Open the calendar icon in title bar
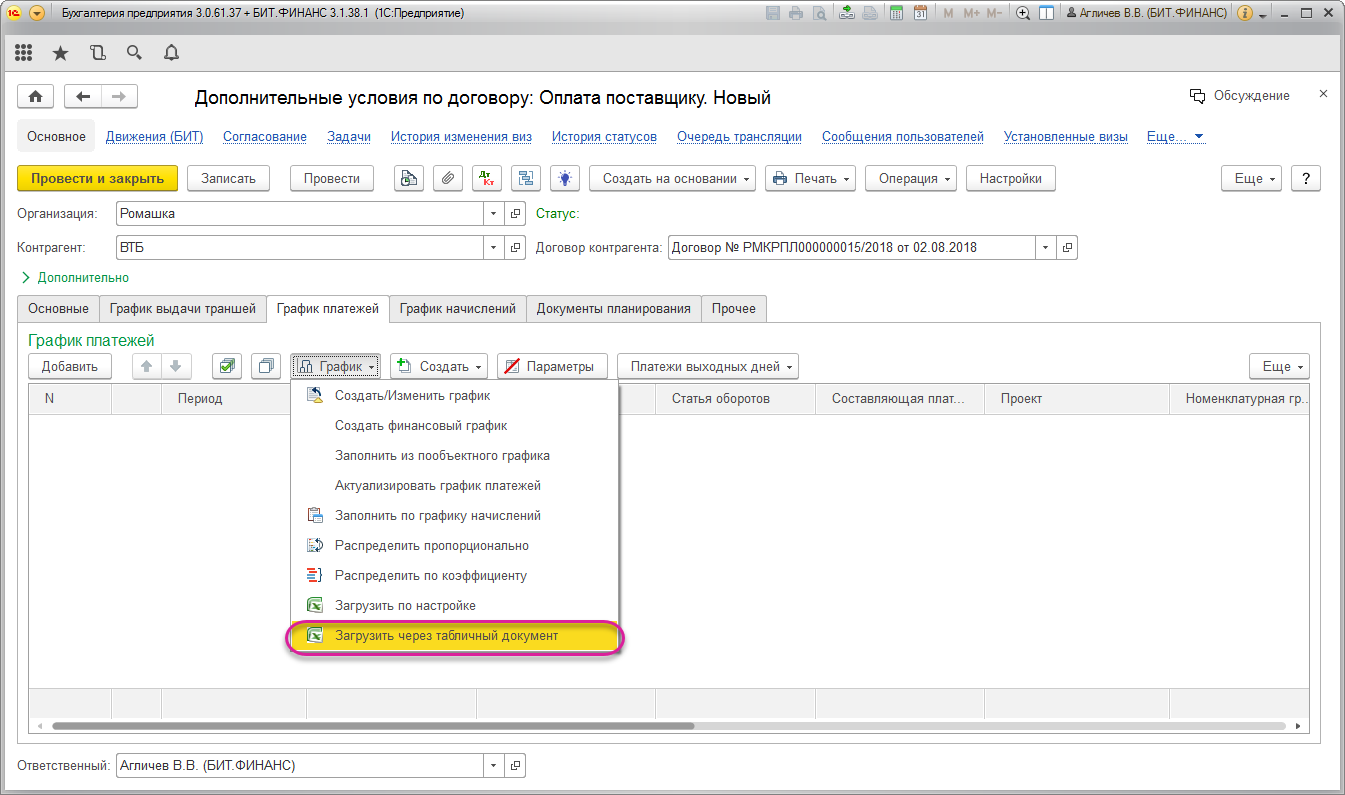 (920, 13)
